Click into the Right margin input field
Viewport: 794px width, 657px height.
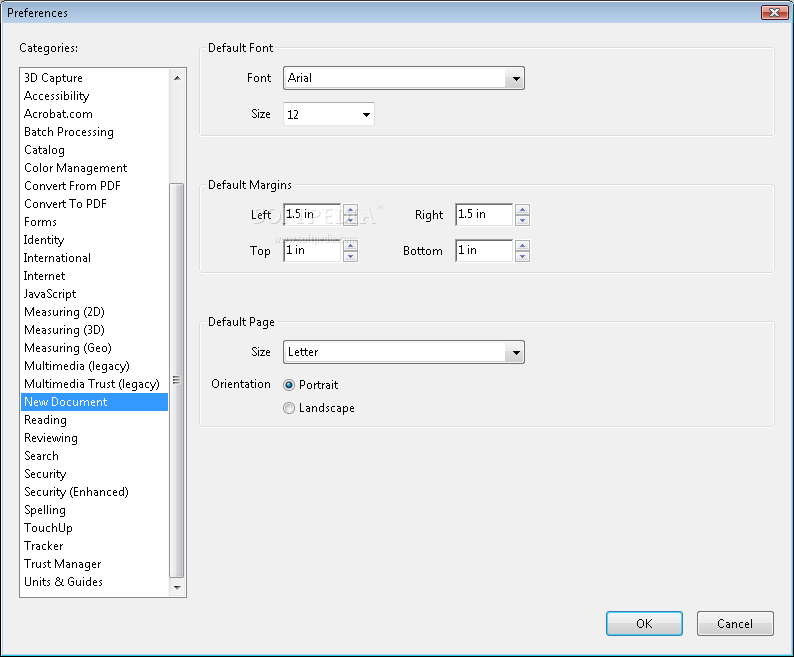[x=485, y=215]
